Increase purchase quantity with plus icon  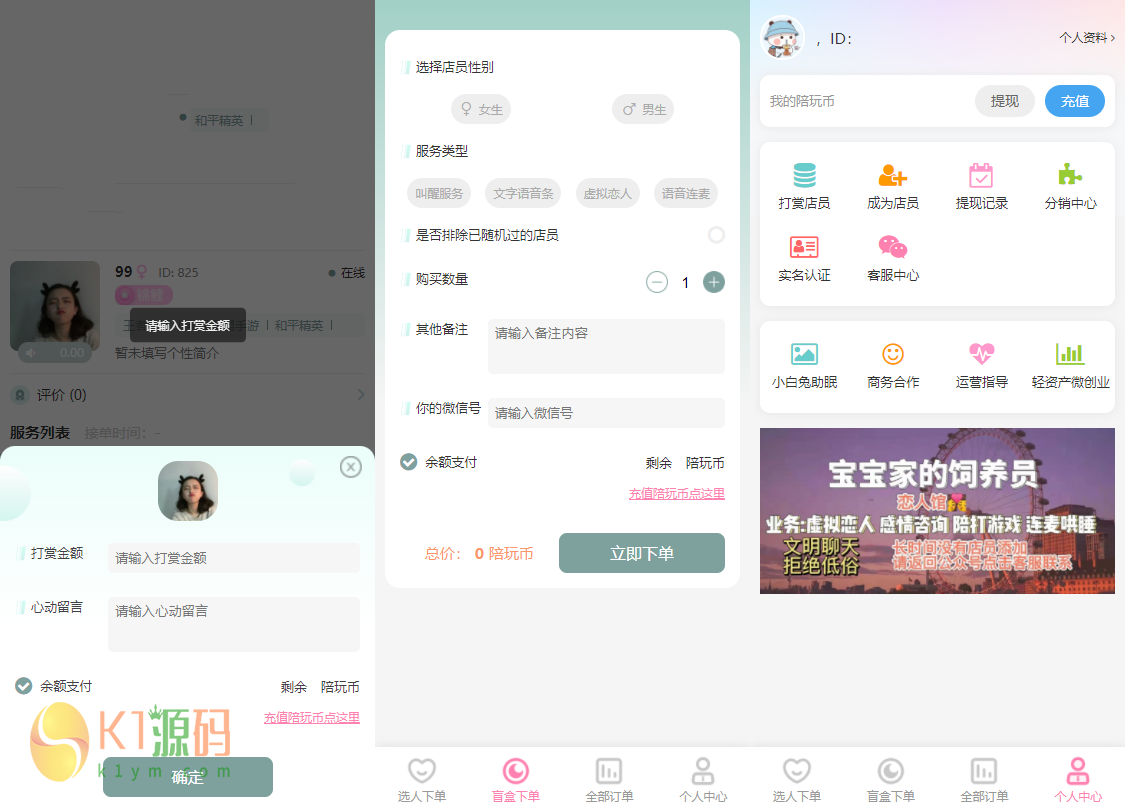point(713,282)
